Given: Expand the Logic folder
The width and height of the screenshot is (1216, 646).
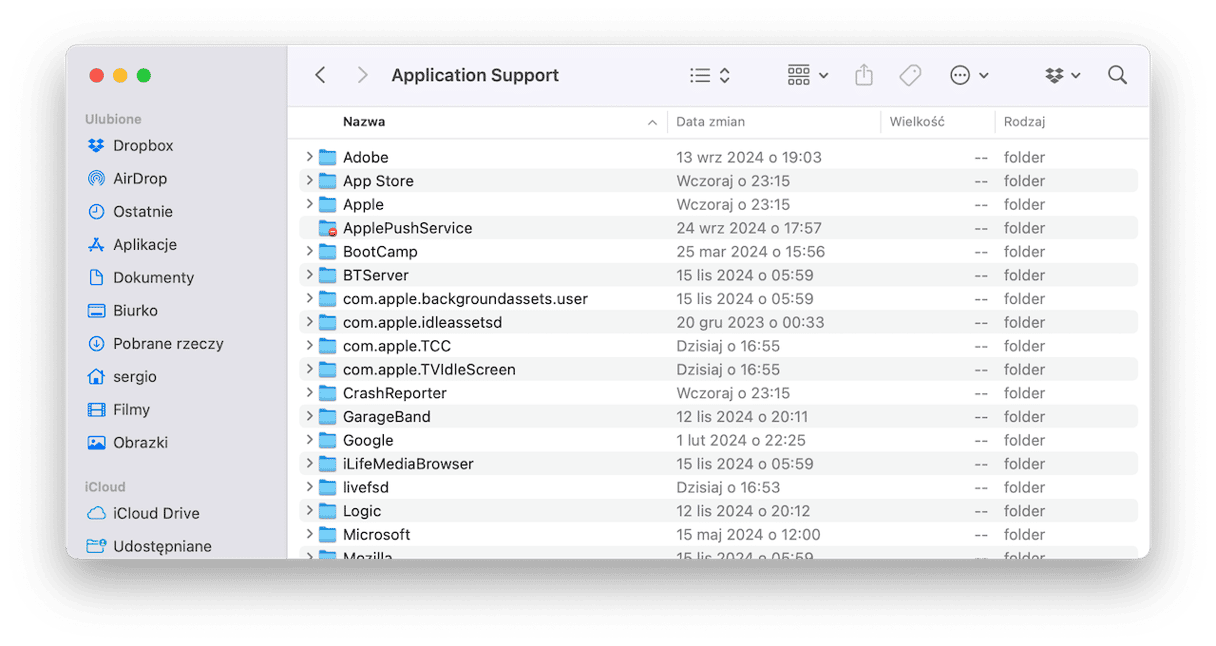Looking at the screenshot, I should point(309,511).
